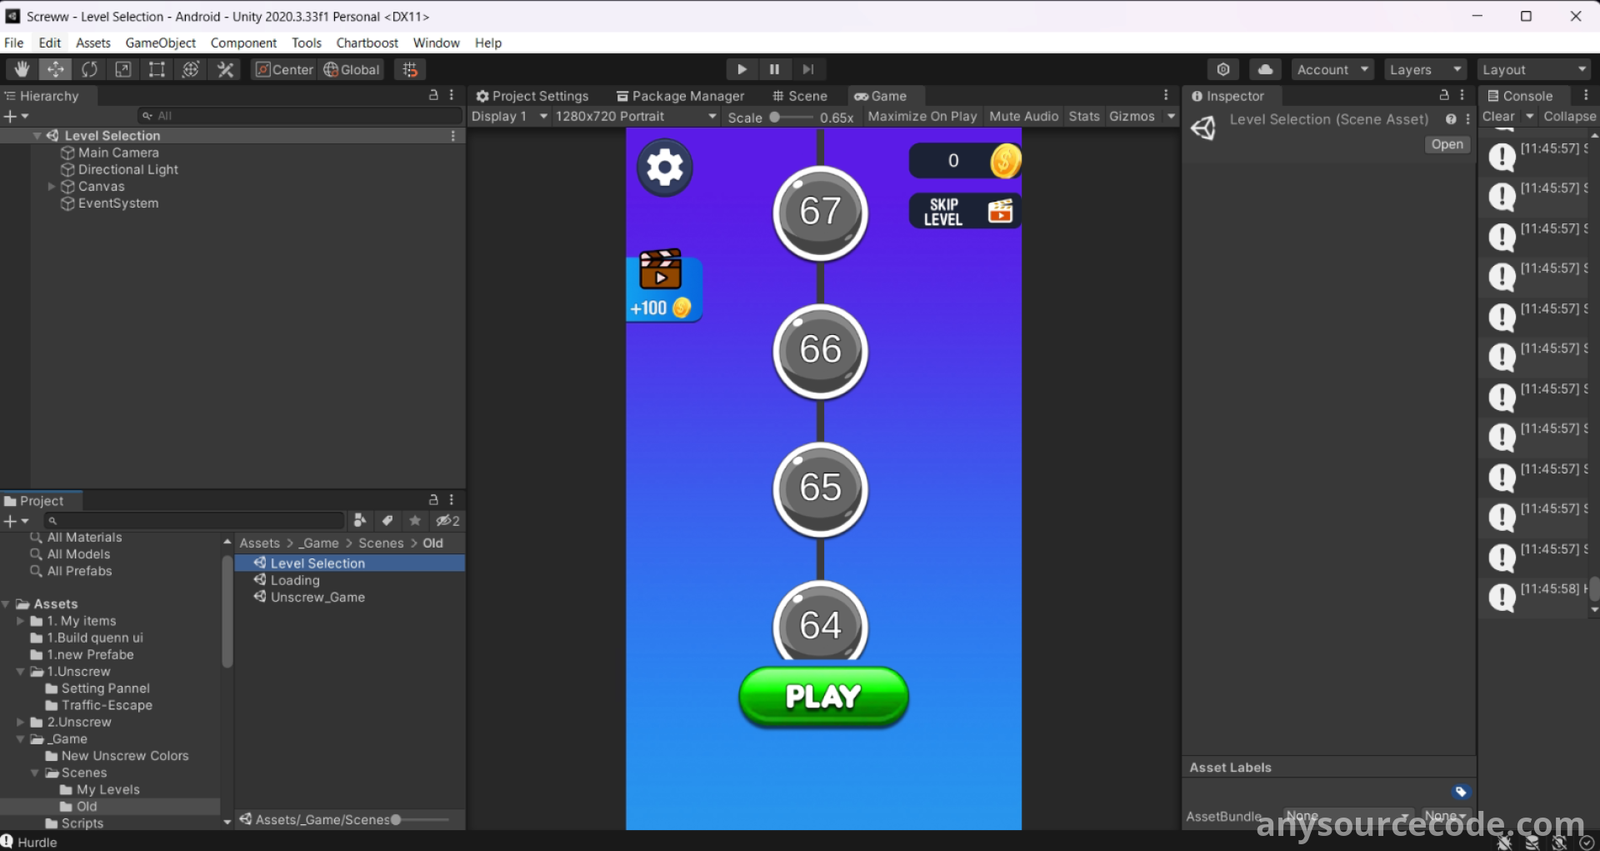Screen dimensions: 1600x851
Task: Select the Scale tool
Action: click(123, 69)
